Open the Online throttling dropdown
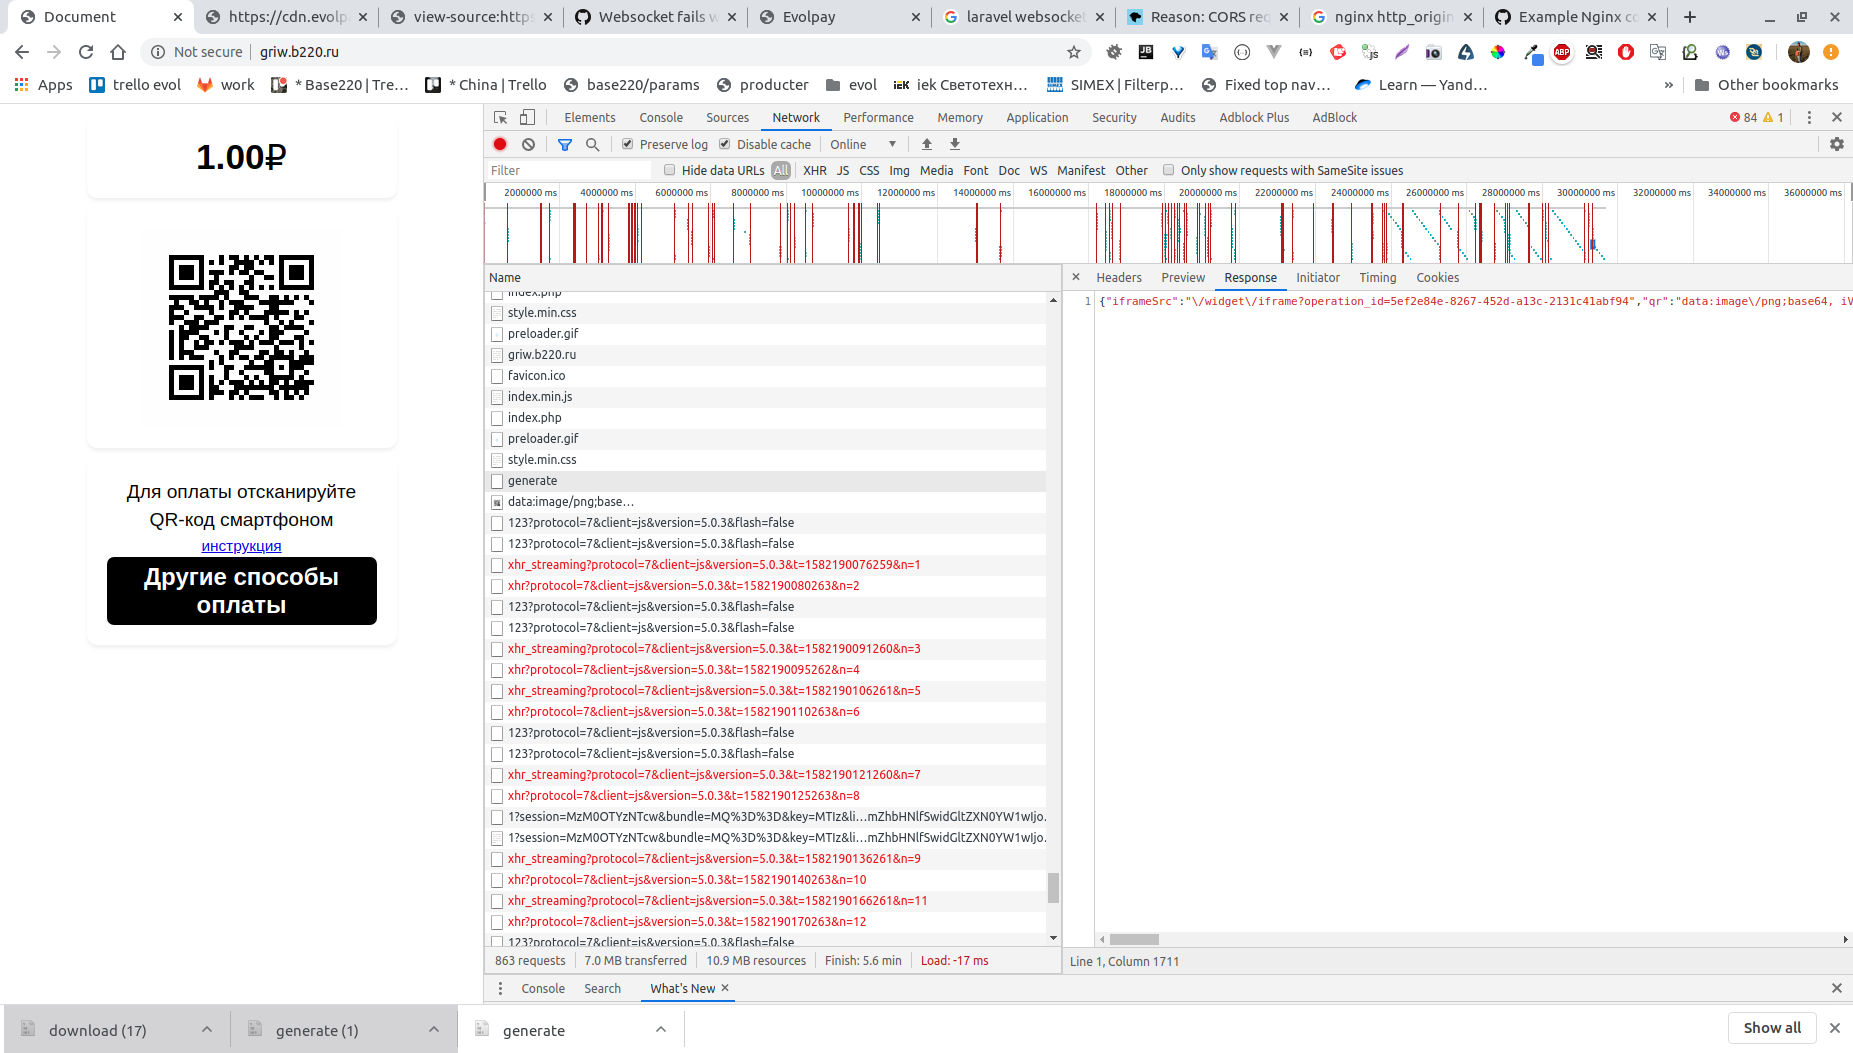1853x1053 pixels. click(x=863, y=144)
